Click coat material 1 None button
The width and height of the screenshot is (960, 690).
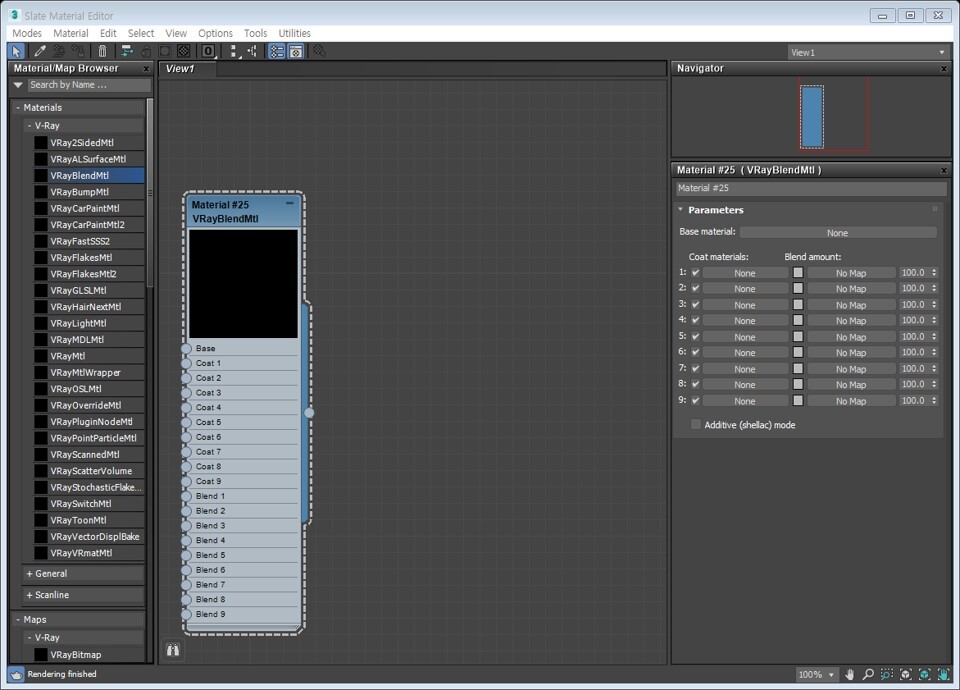744,273
